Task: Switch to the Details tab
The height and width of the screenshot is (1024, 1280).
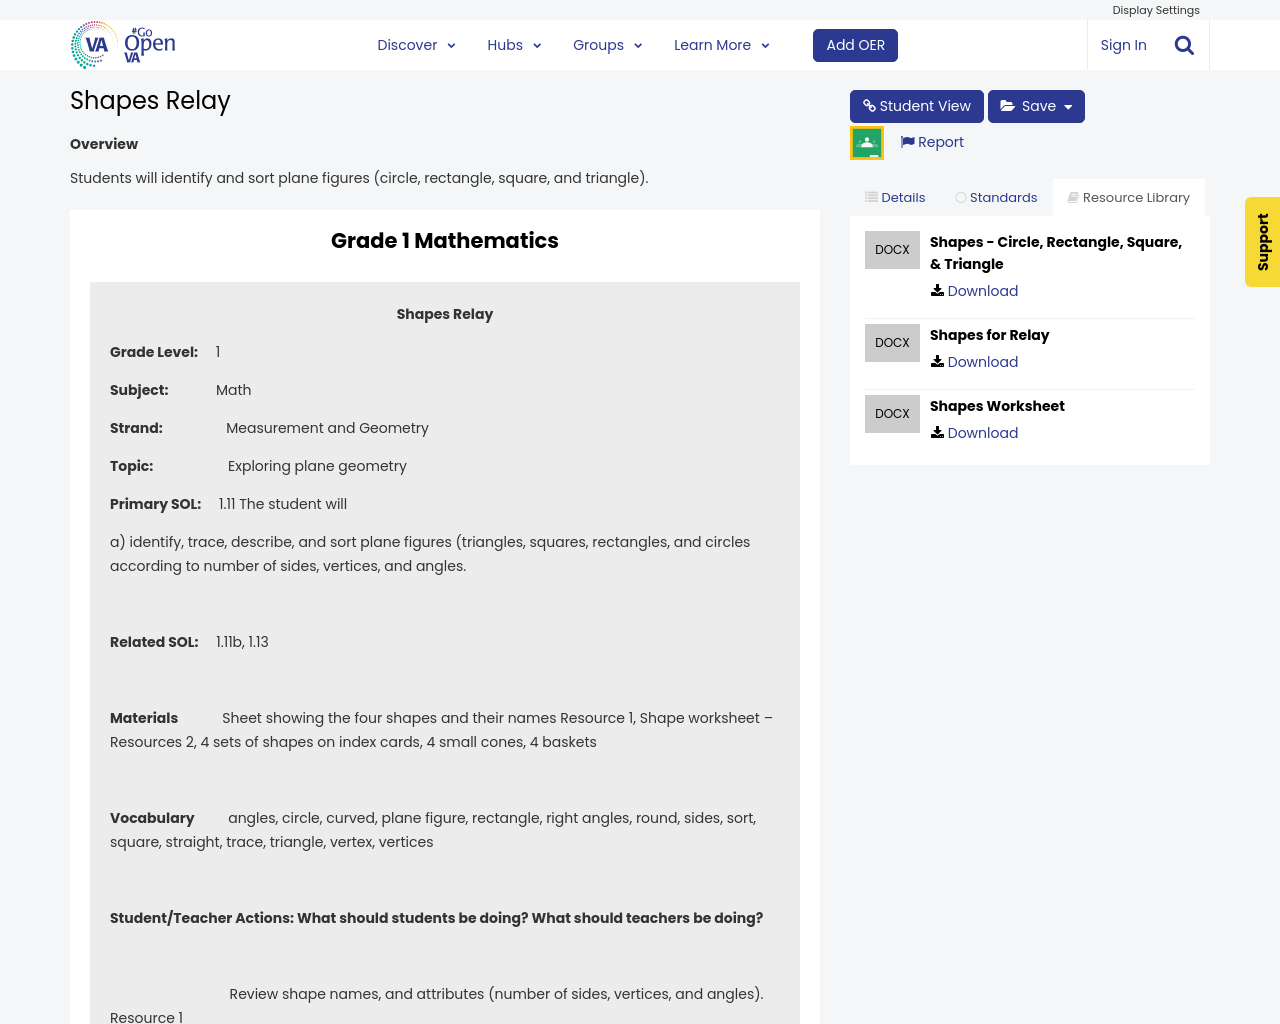Action: coord(895,198)
